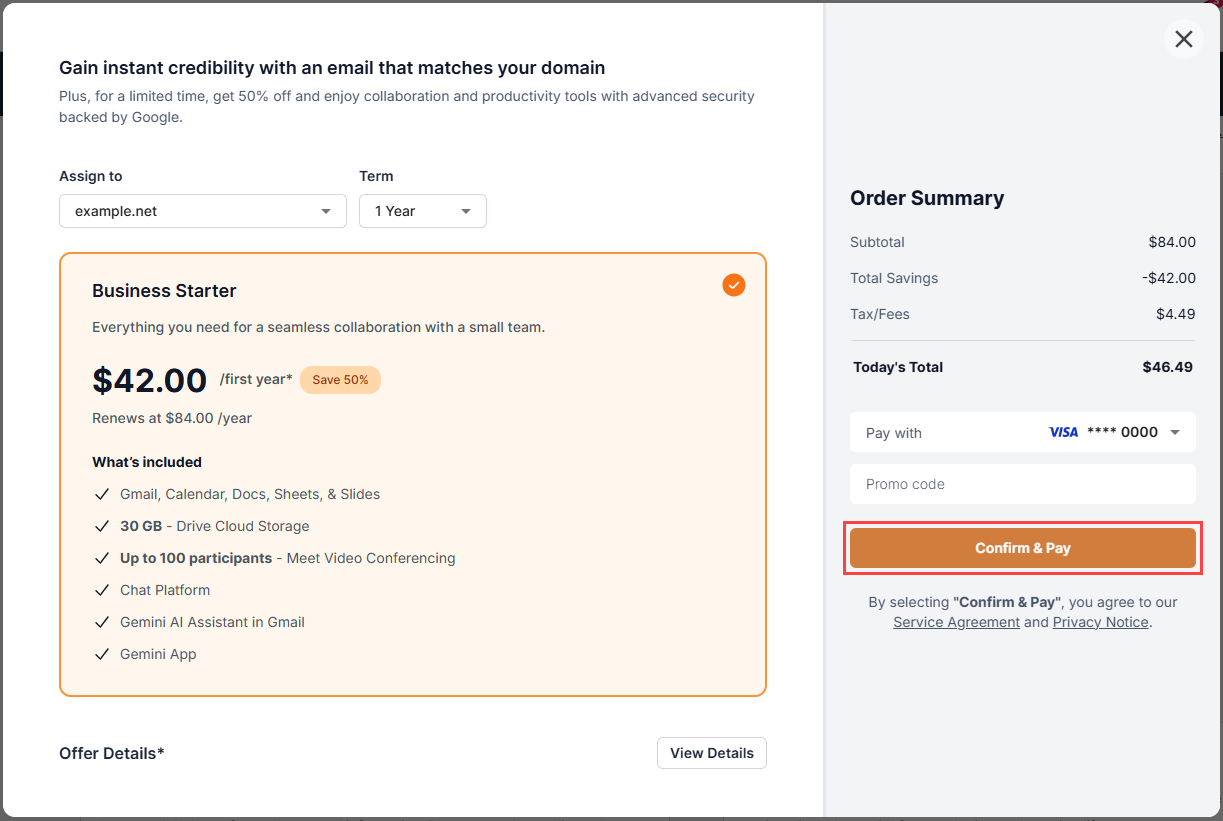Click checkmark beside Gmail, Calendar, Docs
Image resolution: width=1223 pixels, height=821 pixels.
click(x=101, y=494)
